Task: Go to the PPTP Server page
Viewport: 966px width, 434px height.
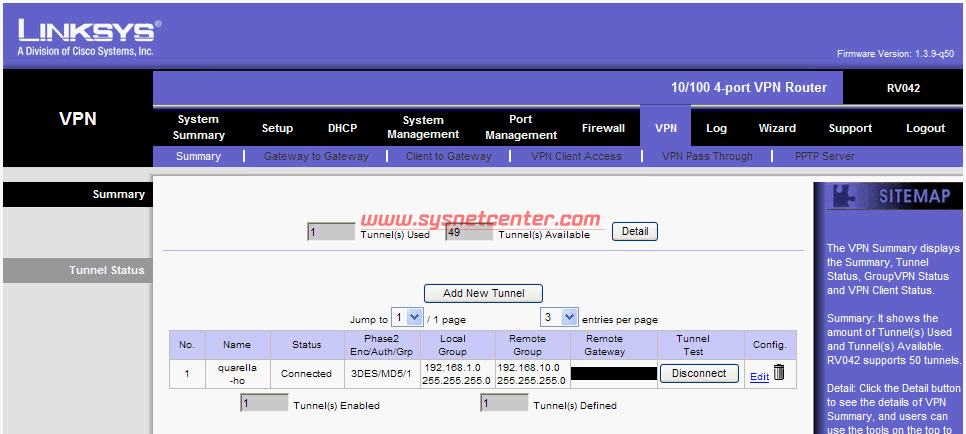Action: pyautogui.click(x=825, y=156)
